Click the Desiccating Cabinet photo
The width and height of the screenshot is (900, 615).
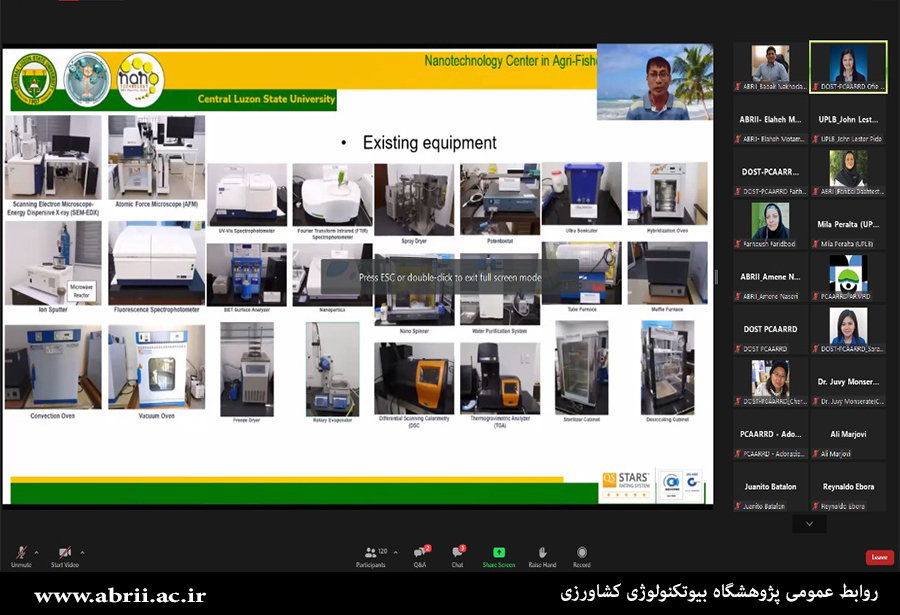(x=668, y=368)
